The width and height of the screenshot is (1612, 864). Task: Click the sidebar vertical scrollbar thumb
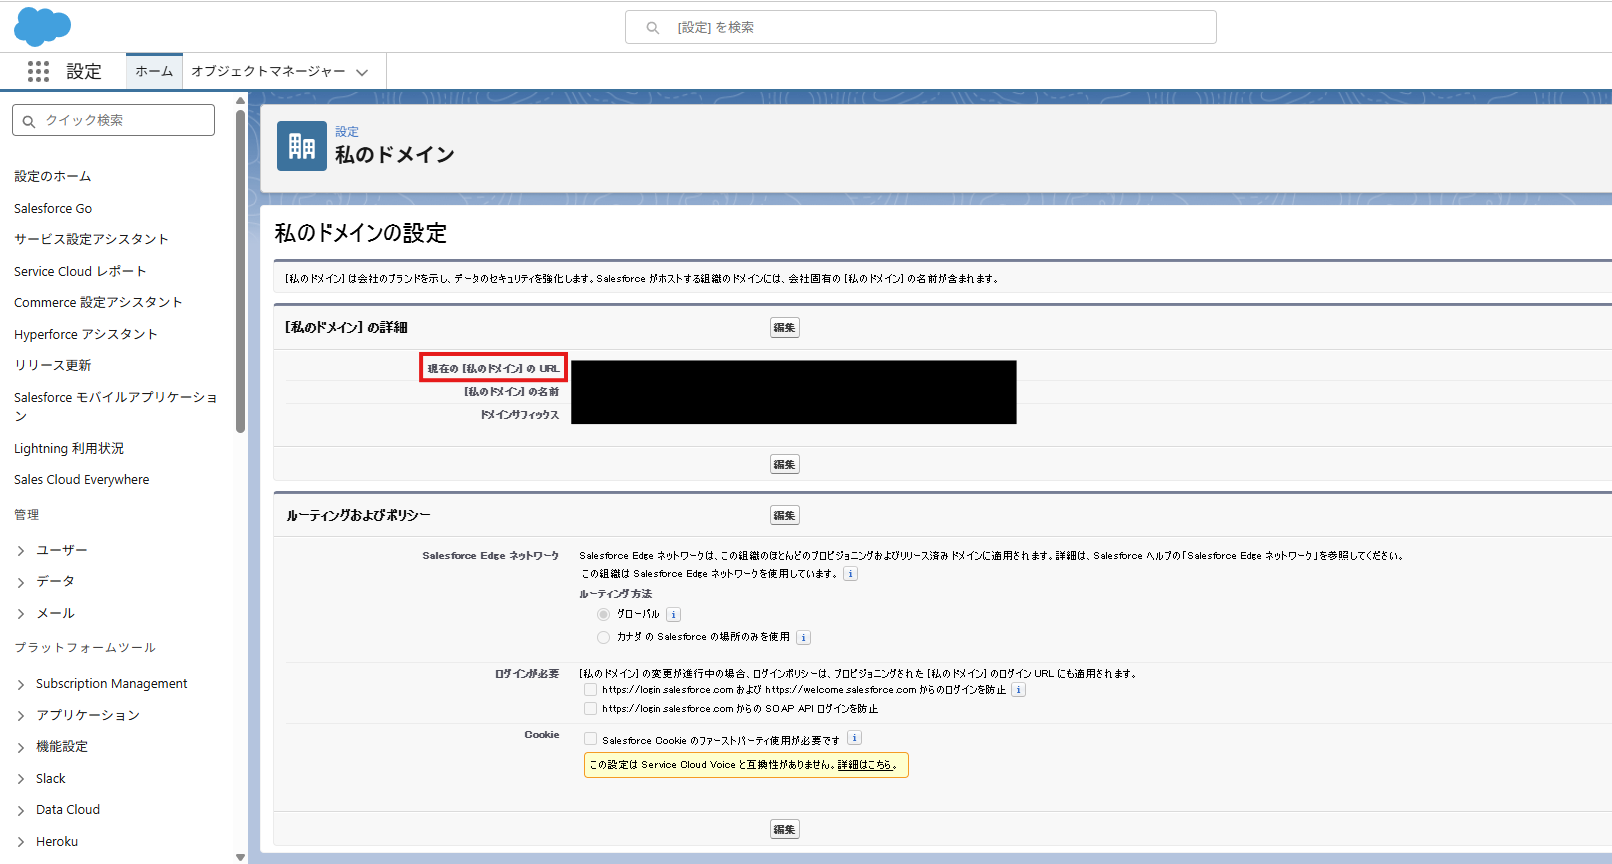pyautogui.click(x=240, y=270)
